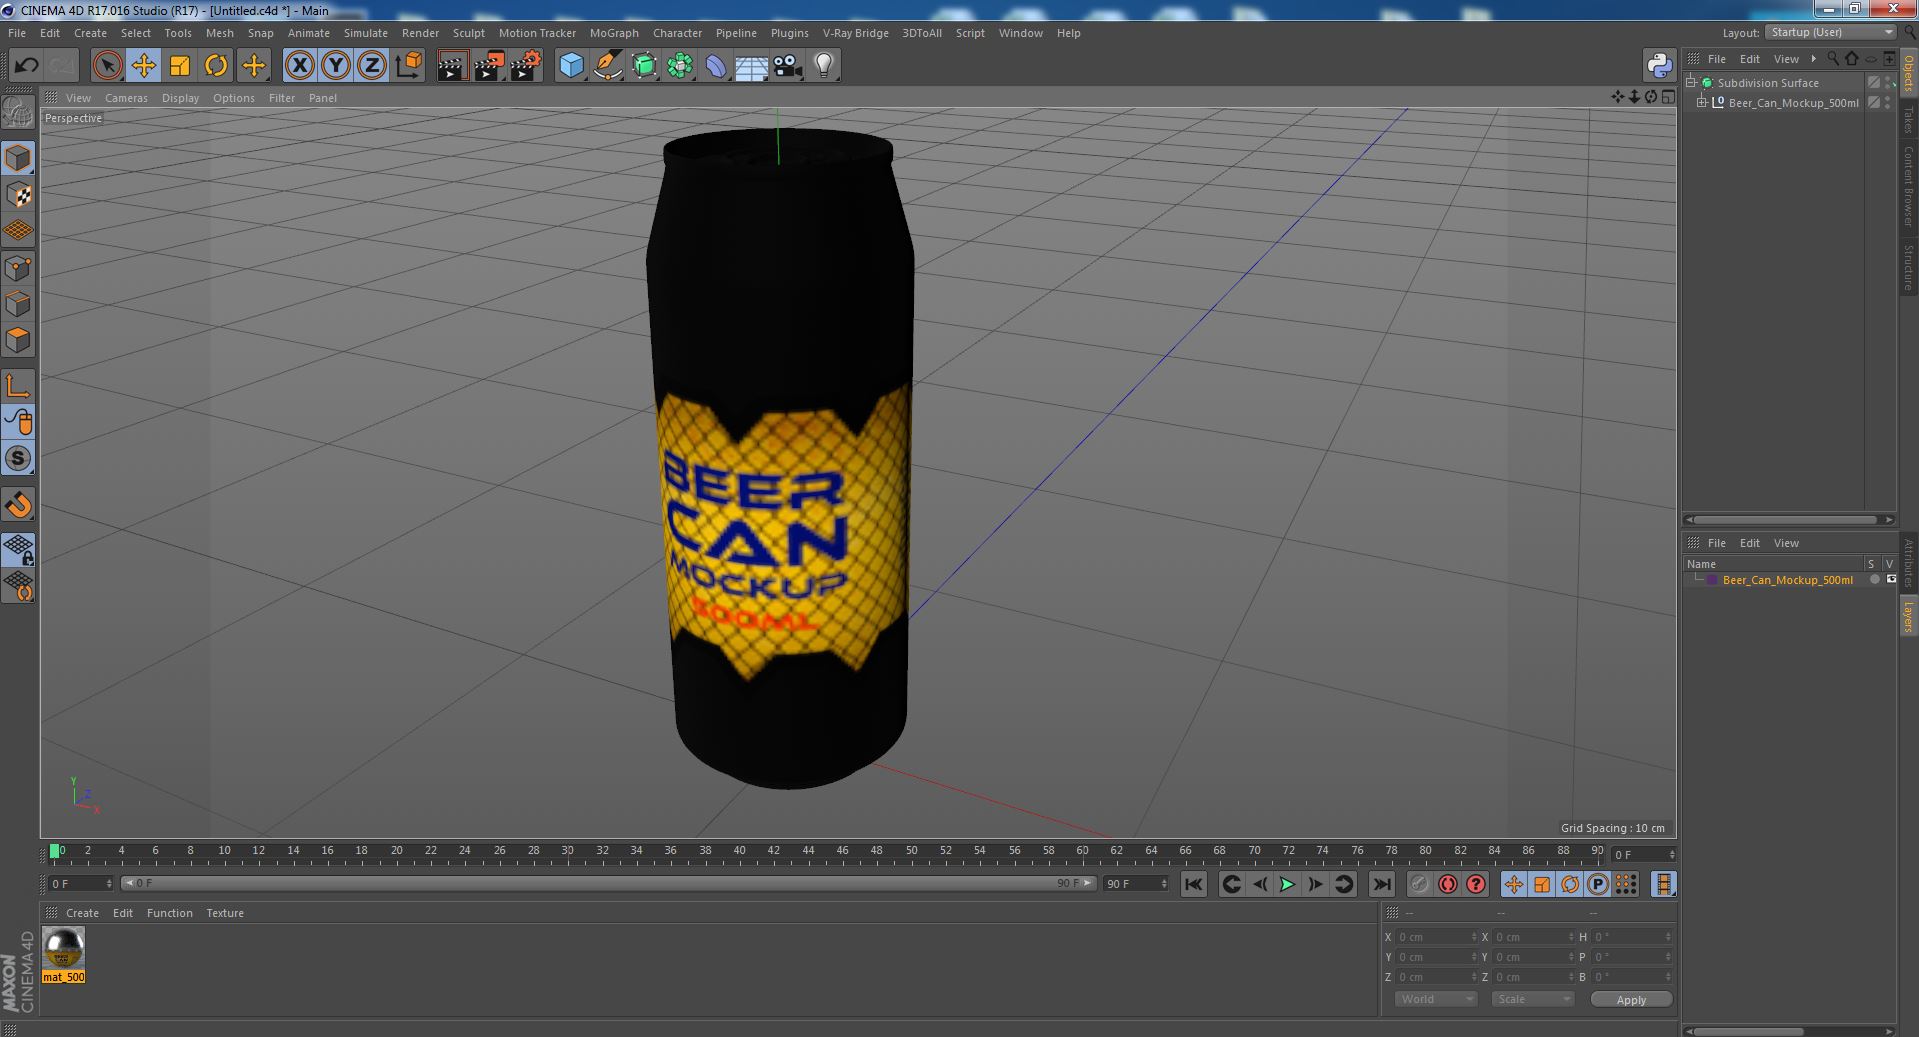Add a Cube primitive object
The width and height of the screenshot is (1919, 1037).
[x=571, y=66]
